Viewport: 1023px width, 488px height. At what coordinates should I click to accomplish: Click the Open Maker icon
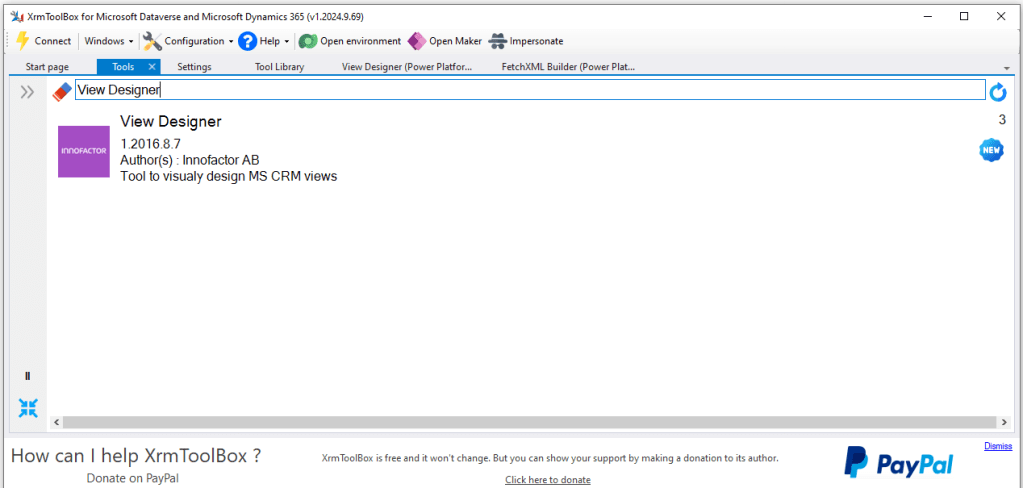[x=417, y=41]
